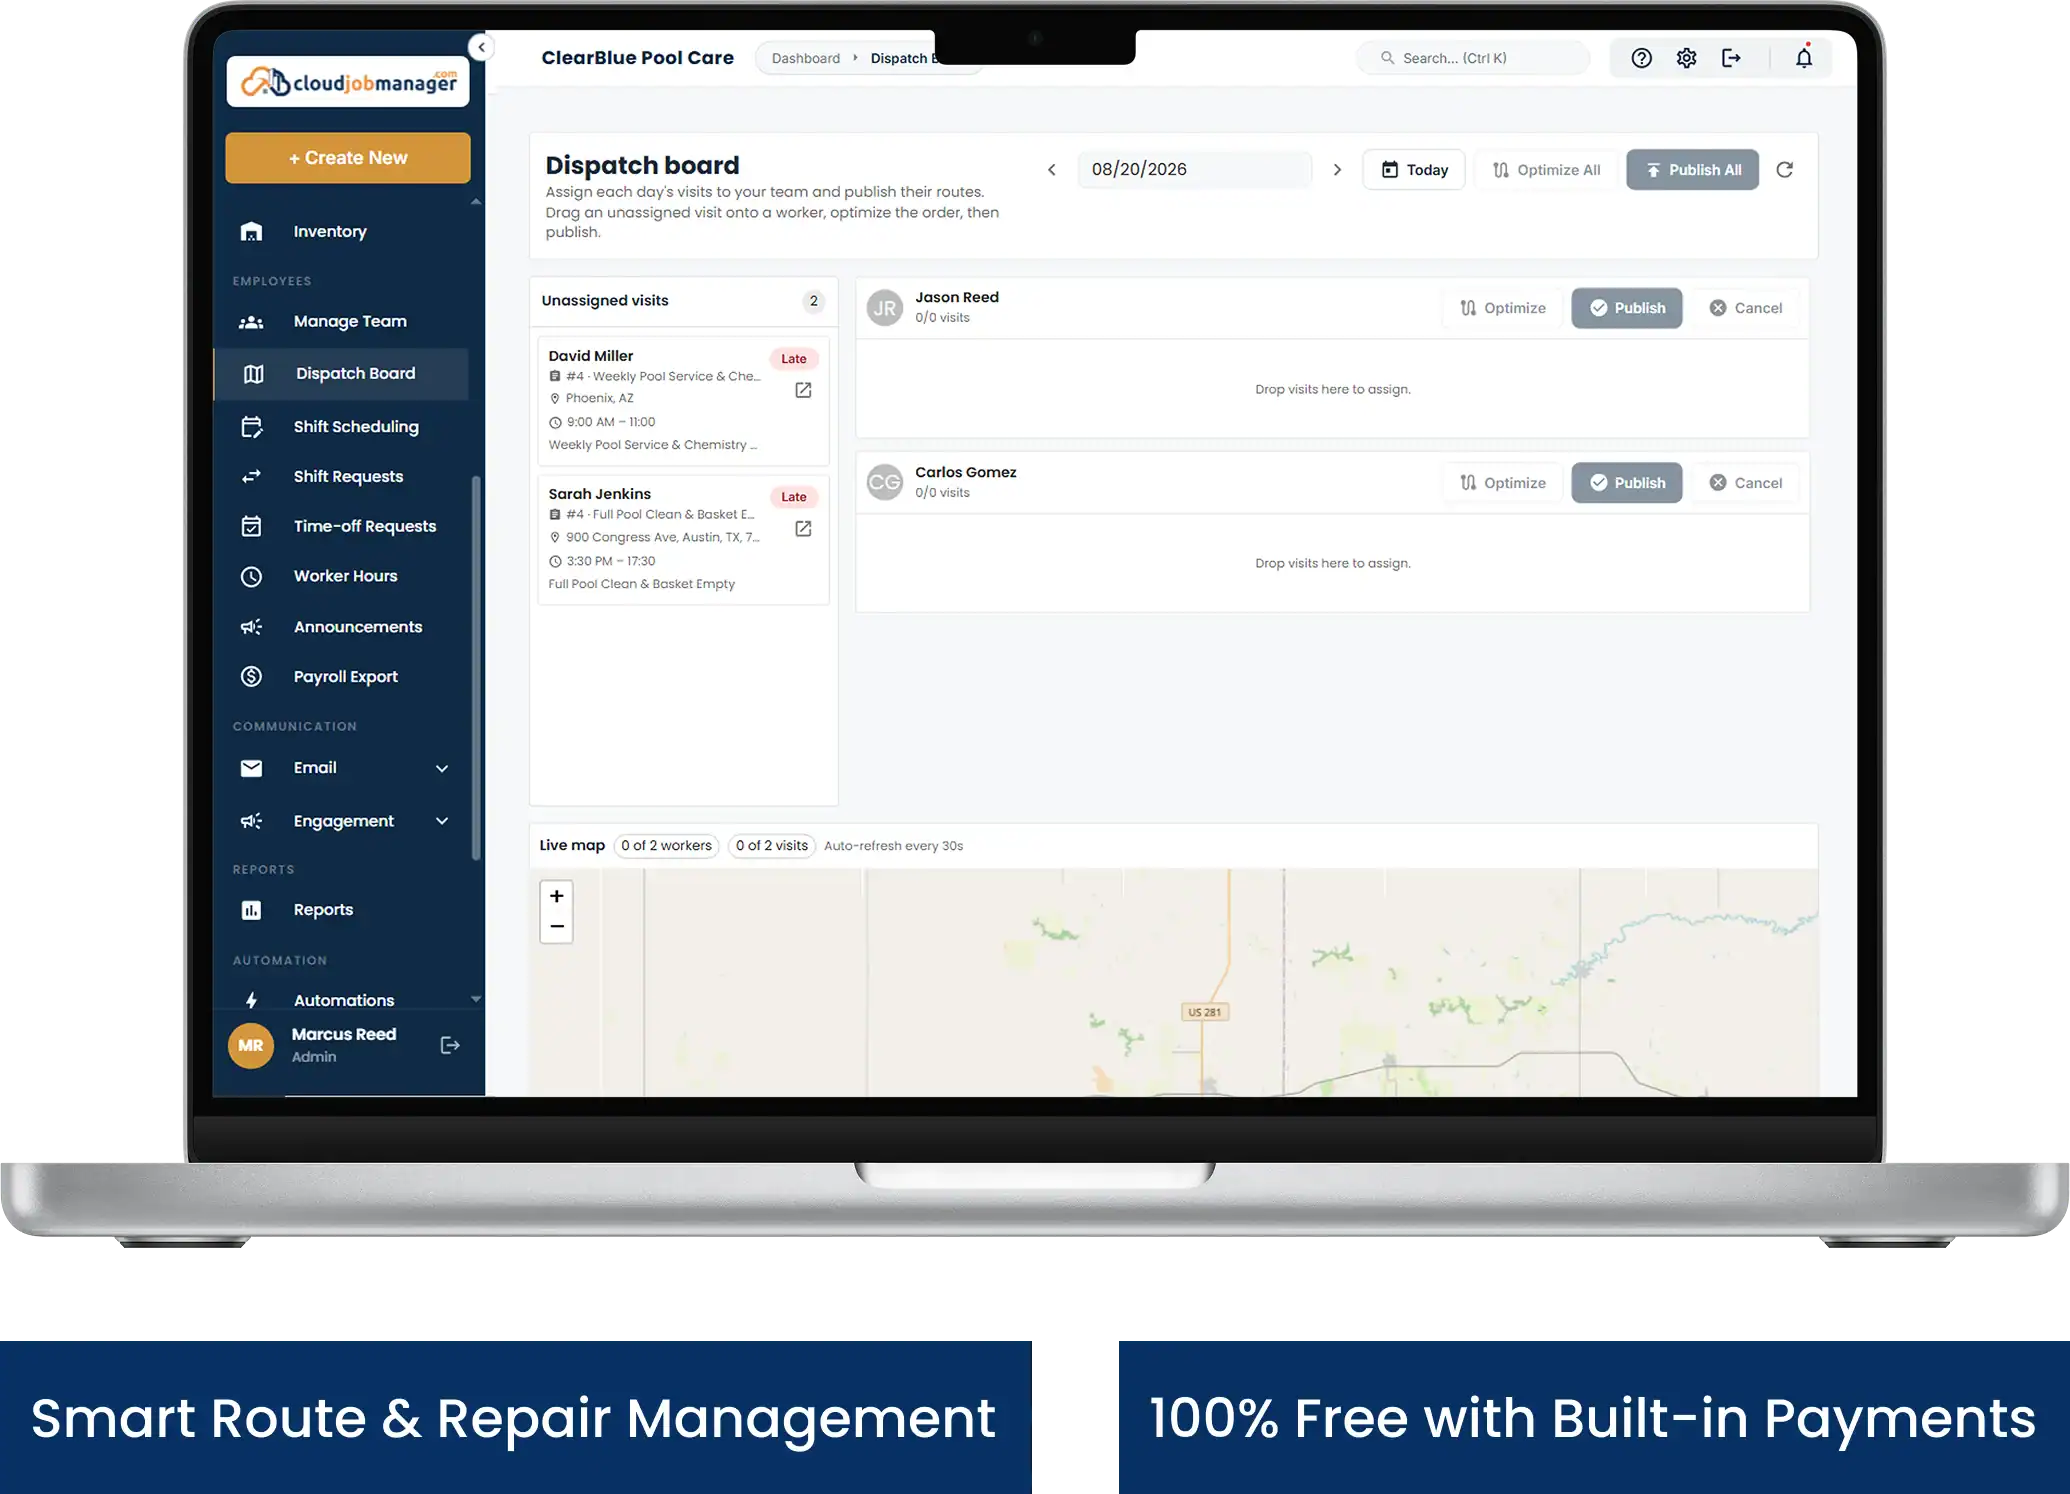Viewport: 2070px width, 1494px height.
Task: Open Manage Team page
Action: pyautogui.click(x=342, y=321)
